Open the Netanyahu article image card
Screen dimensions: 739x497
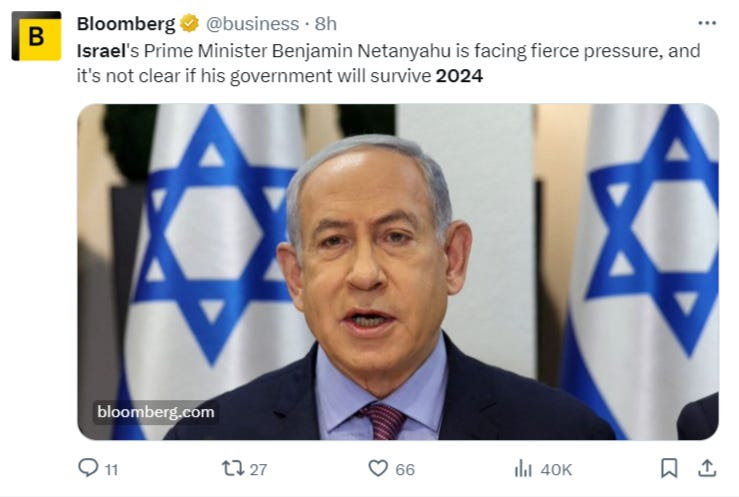point(398,272)
